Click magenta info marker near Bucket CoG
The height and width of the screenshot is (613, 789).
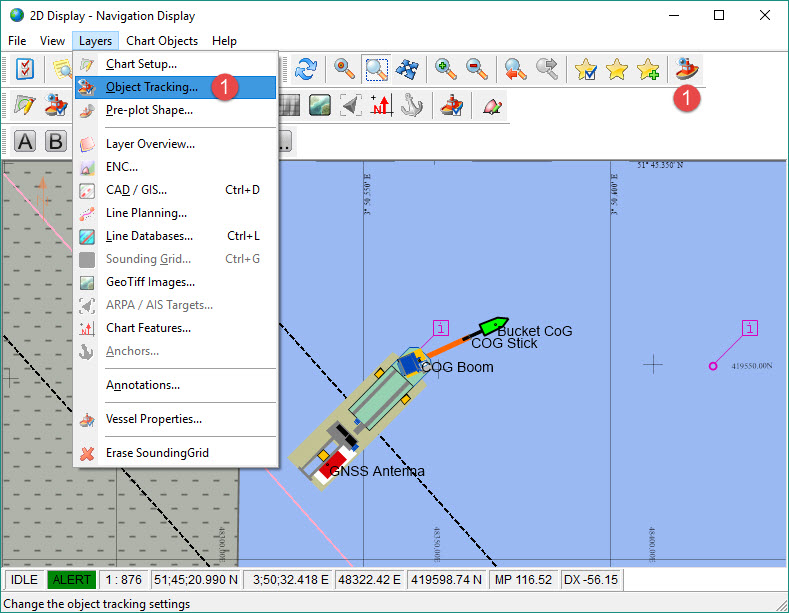pos(441,328)
